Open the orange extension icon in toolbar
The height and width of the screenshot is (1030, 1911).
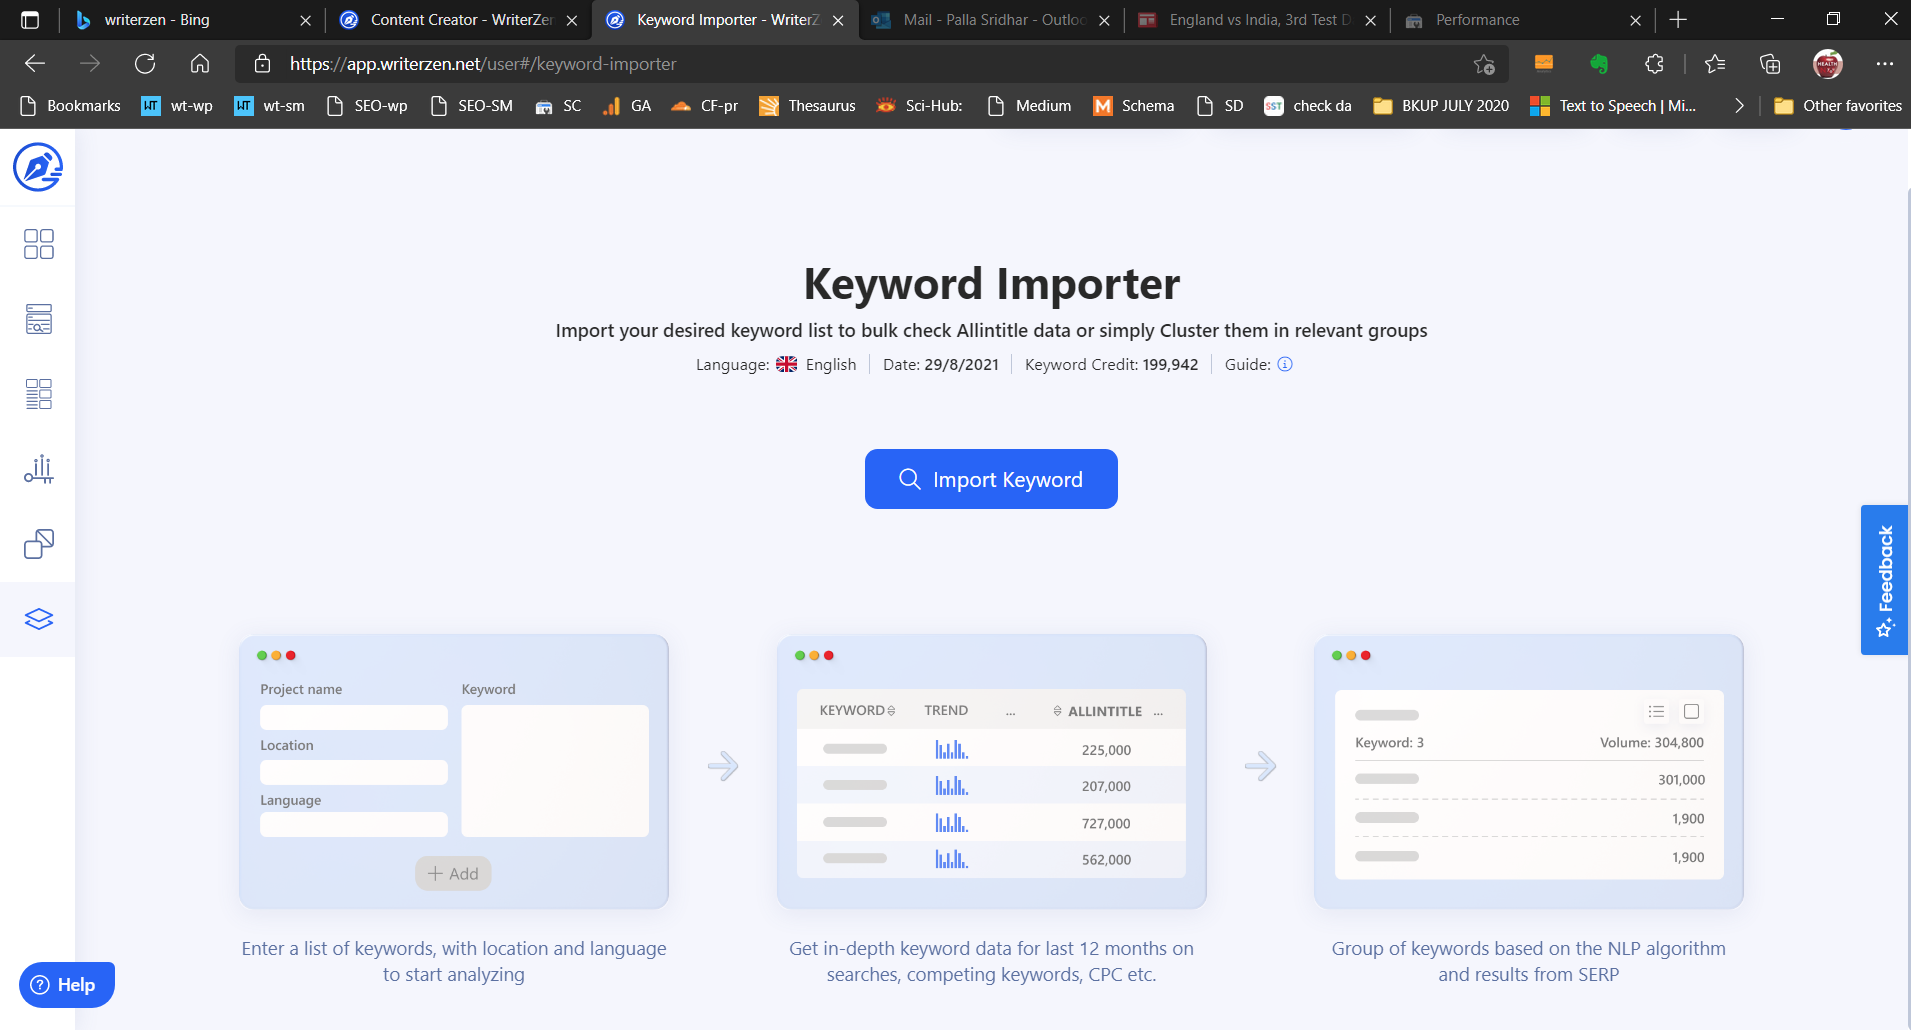tap(1544, 64)
